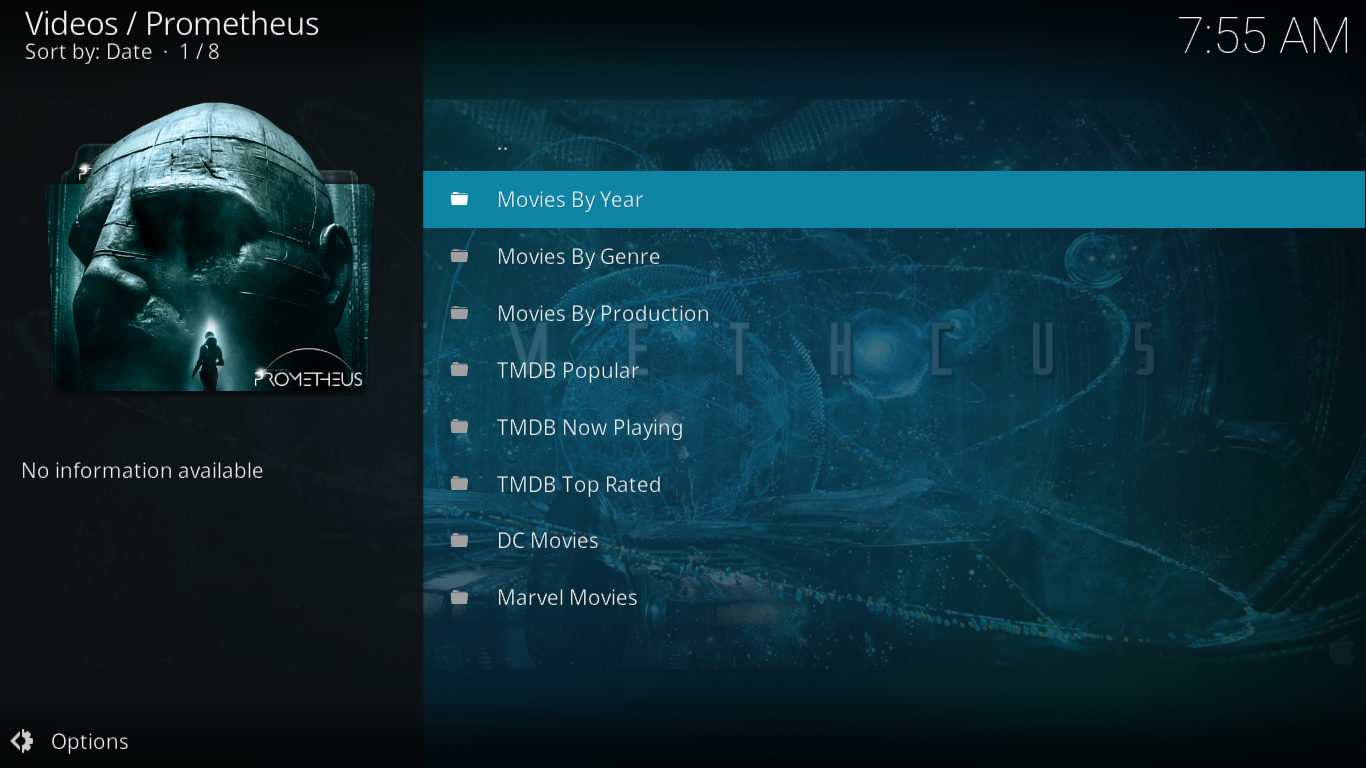Click the folder icon beside Movies By Year
Screen dimensions: 1366x768
[x=459, y=199]
